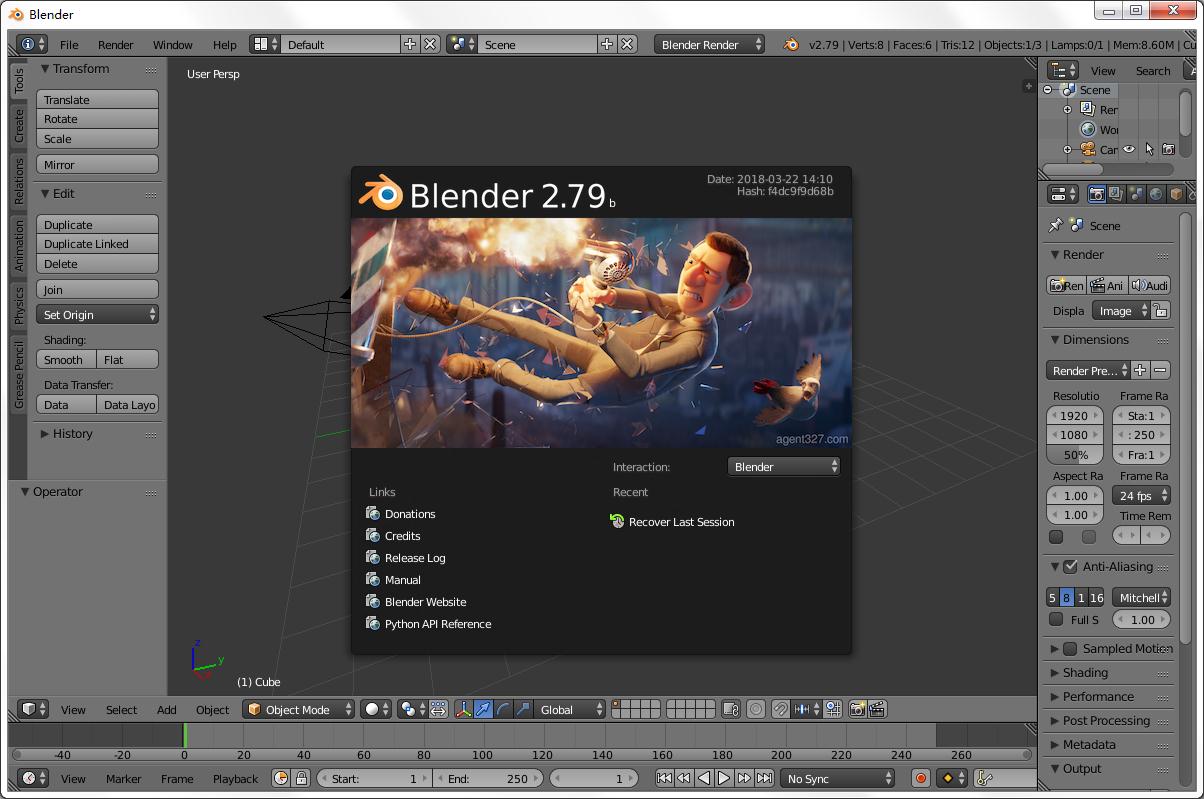
Task: Enable autokeyframe record button in timeline
Action: click(x=920, y=778)
